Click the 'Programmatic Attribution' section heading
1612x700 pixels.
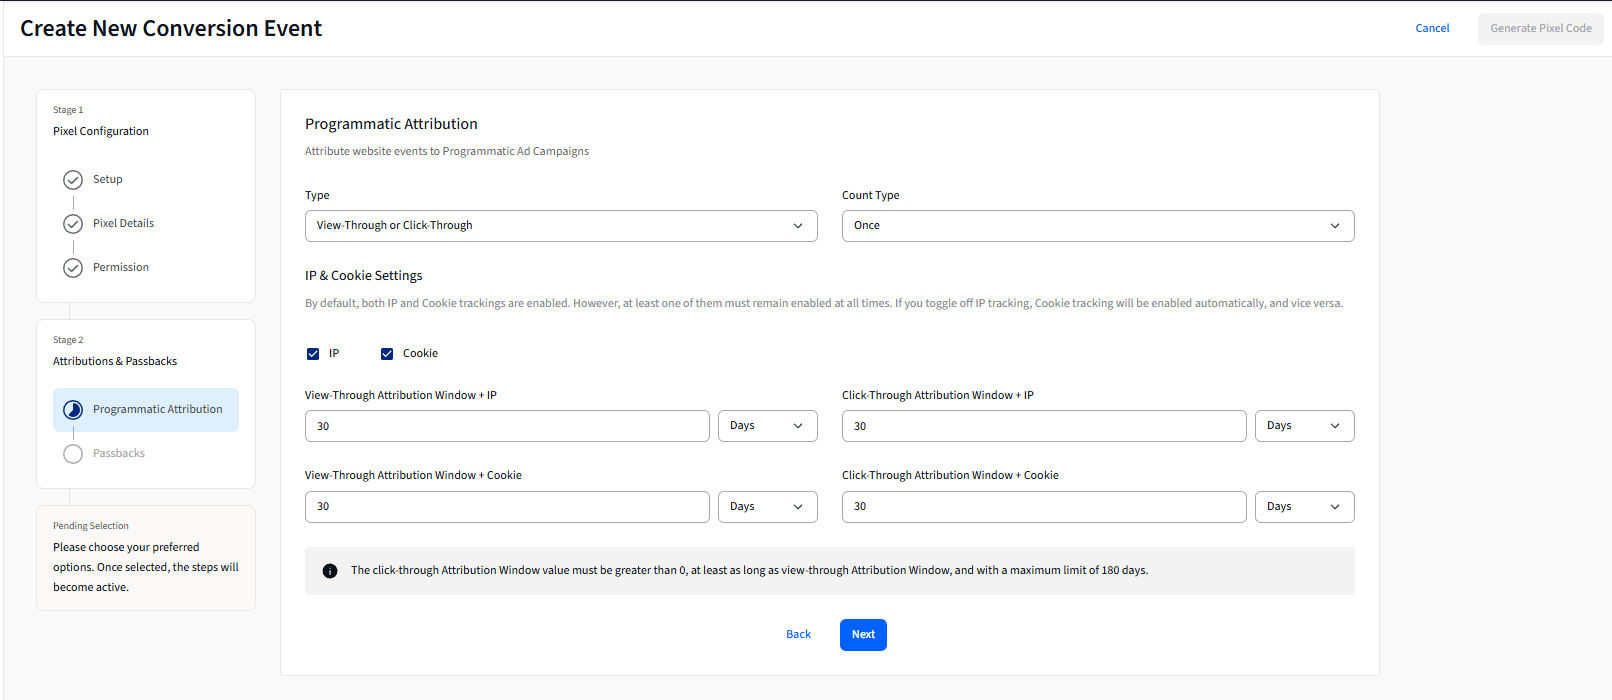point(391,124)
